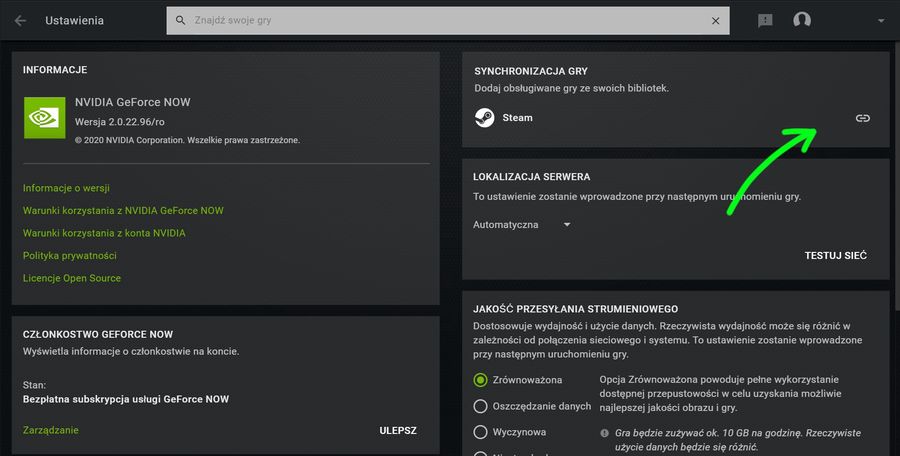Click the 'LOKALIZACJA SERWERA' heading

pyautogui.click(x=532, y=177)
